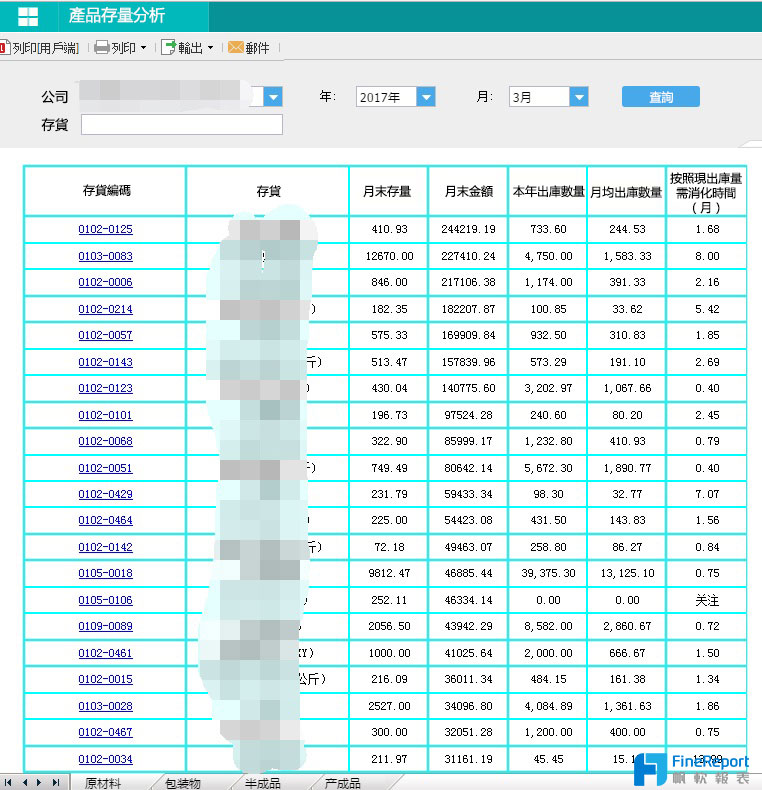Open inventory code link 0105-0018
The height and width of the screenshot is (790, 762).
click(105, 573)
